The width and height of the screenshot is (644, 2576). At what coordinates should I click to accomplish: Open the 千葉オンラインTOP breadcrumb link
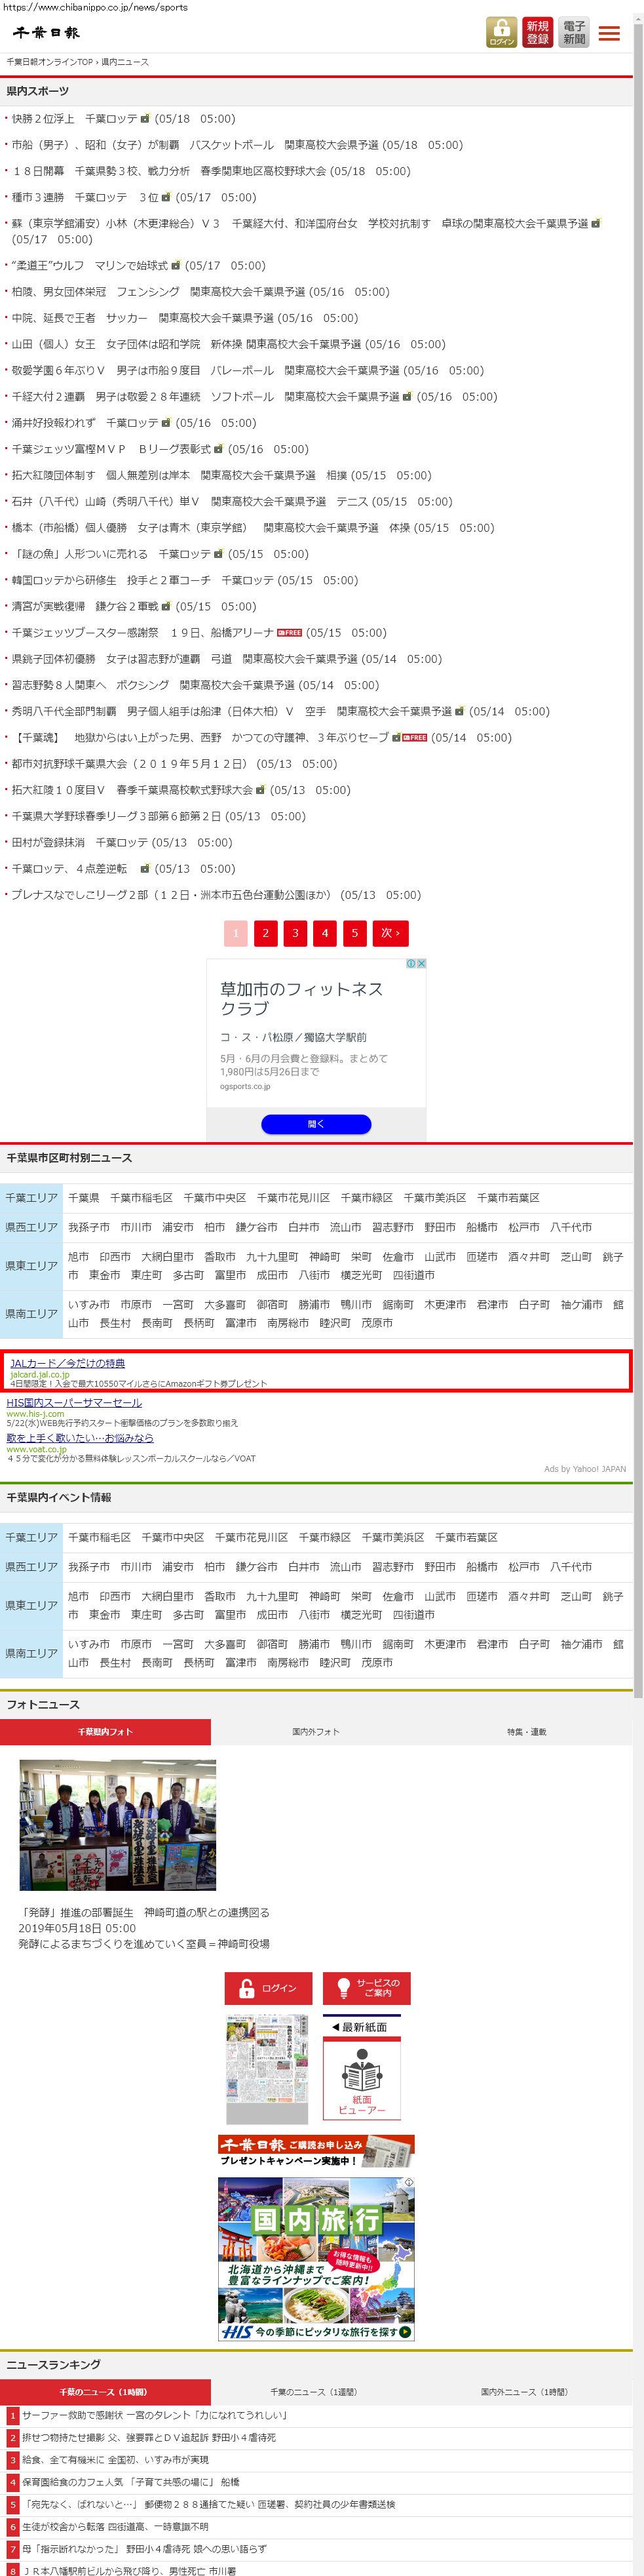coord(49,62)
